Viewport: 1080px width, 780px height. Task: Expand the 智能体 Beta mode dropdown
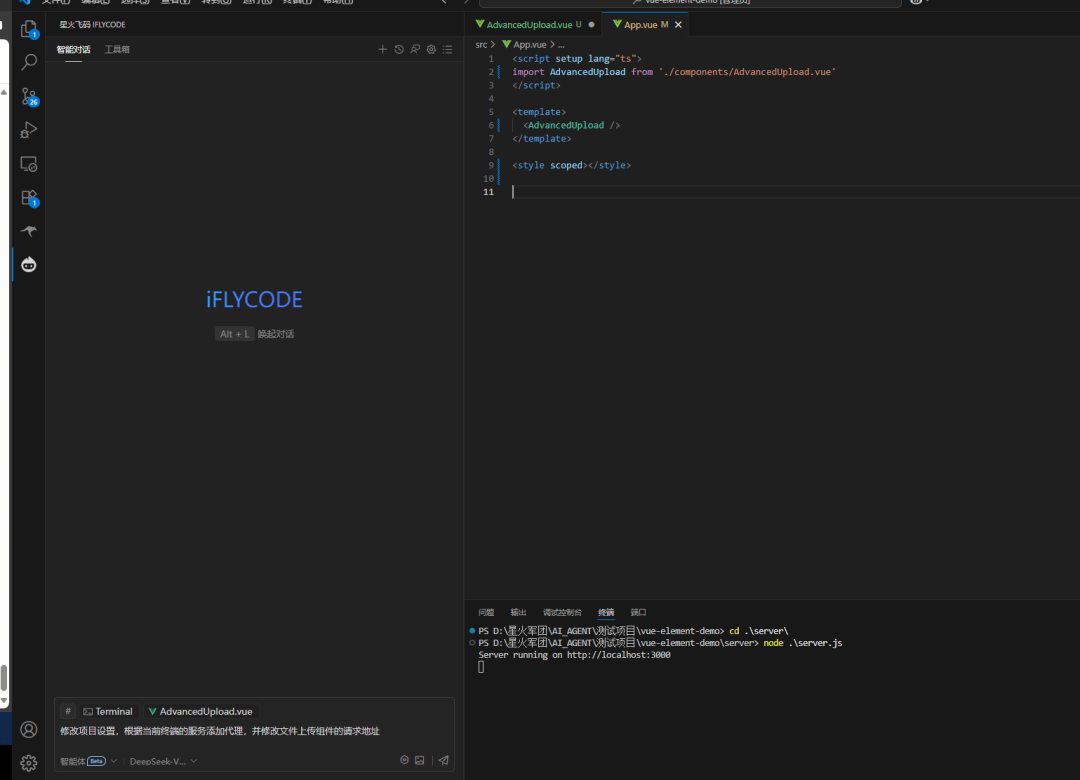[88, 761]
